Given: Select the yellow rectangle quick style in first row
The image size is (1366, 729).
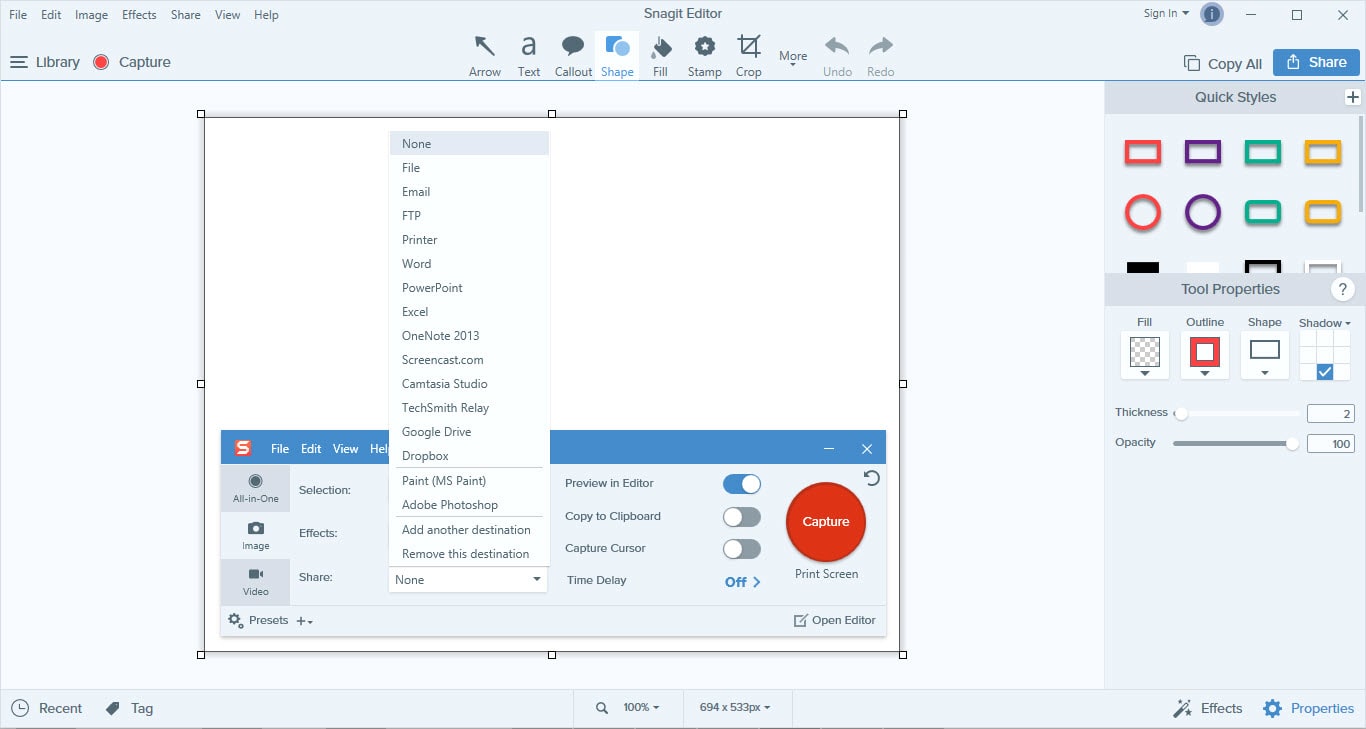Looking at the screenshot, I should point(1323,153).
